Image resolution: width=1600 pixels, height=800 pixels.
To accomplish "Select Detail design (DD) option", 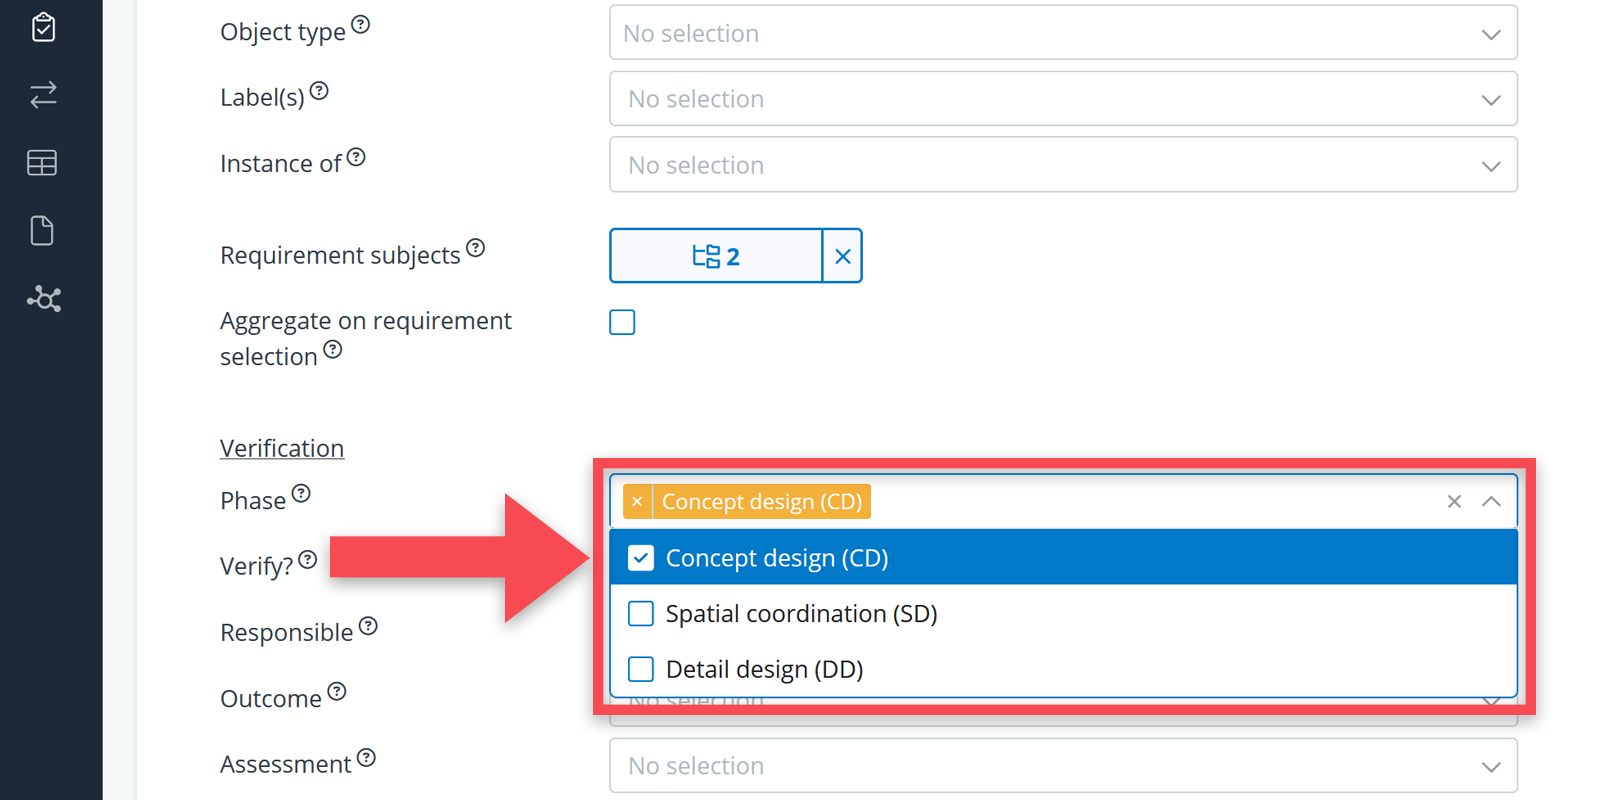I will coord(764,669).
